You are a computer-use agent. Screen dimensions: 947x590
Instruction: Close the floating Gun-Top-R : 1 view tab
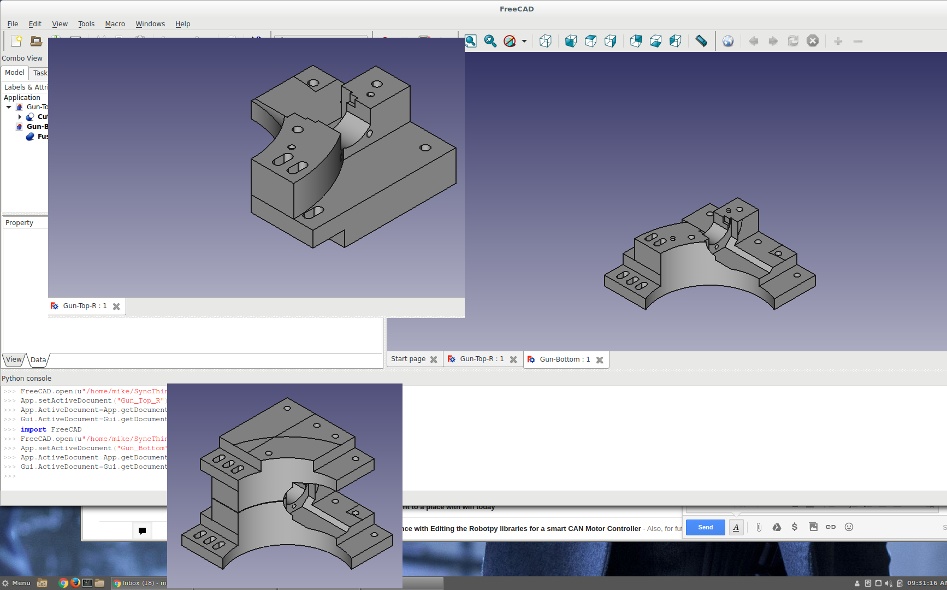pos(117,306)
